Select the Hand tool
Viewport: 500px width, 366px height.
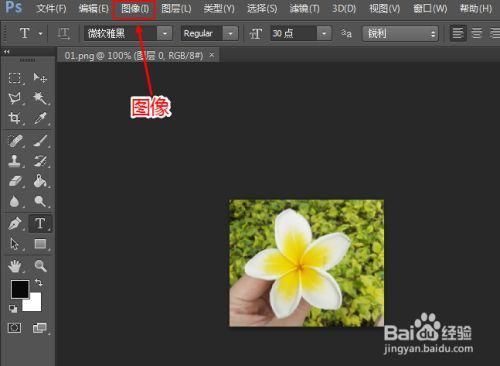coord(15,266)
